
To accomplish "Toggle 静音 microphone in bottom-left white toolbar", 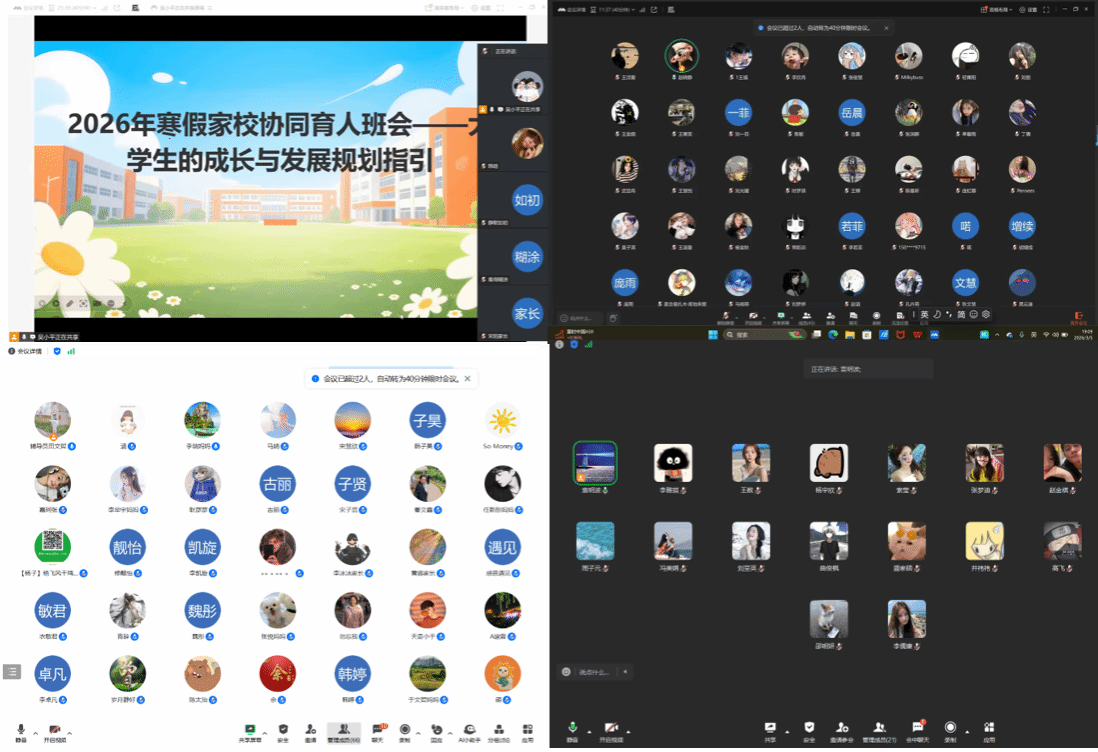I will [21, 731].
